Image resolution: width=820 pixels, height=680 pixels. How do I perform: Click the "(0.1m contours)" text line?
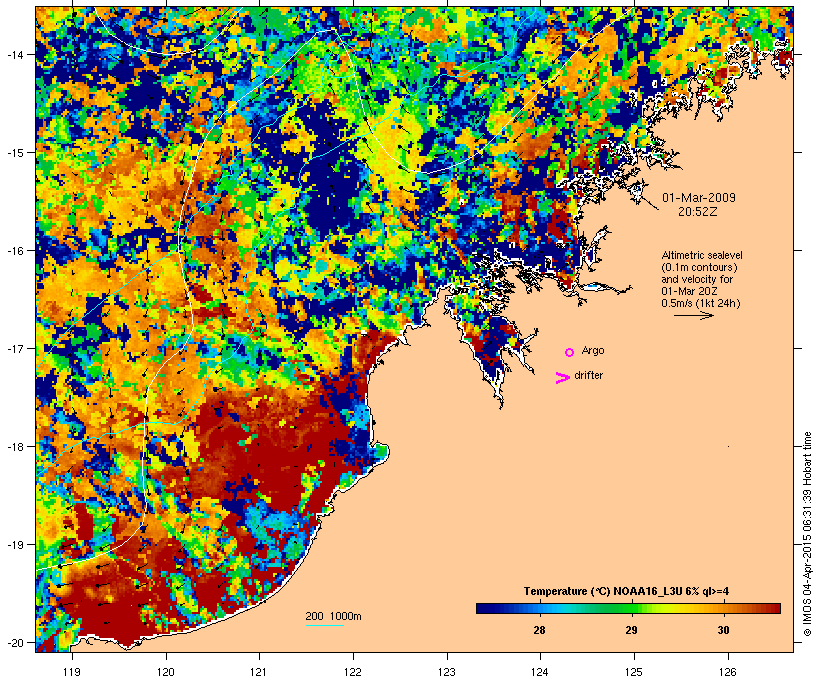(x=699, y=267)
